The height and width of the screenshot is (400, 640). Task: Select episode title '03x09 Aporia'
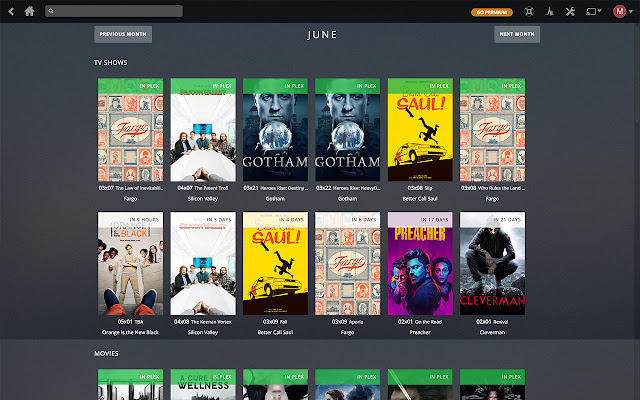tap(348, 322)
